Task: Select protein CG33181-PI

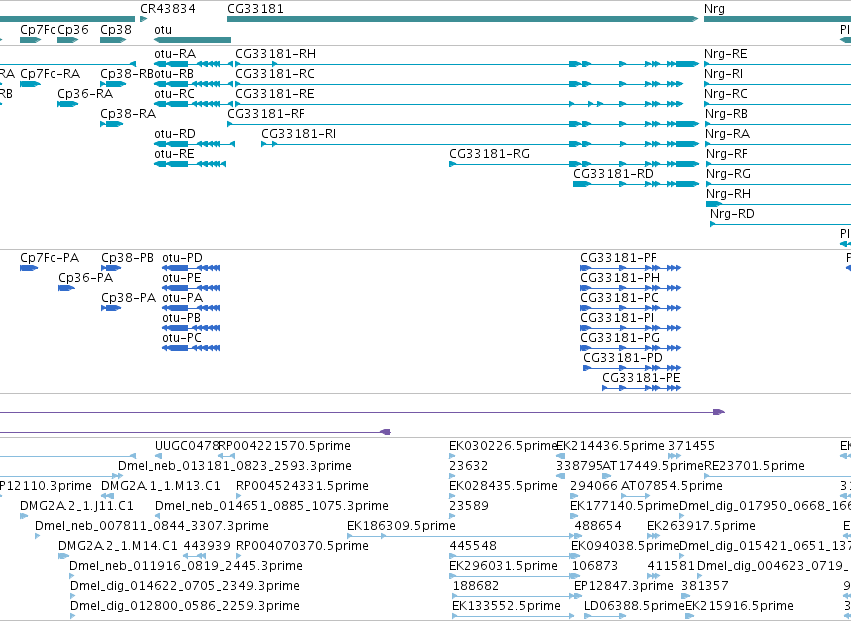Action: pos(617,318)
